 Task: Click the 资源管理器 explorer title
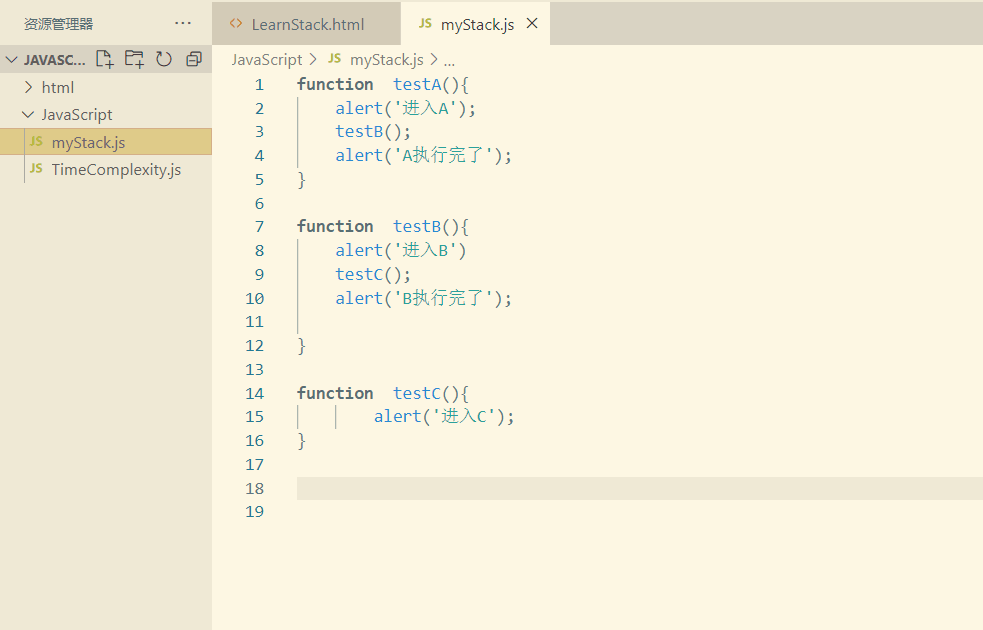58,24
